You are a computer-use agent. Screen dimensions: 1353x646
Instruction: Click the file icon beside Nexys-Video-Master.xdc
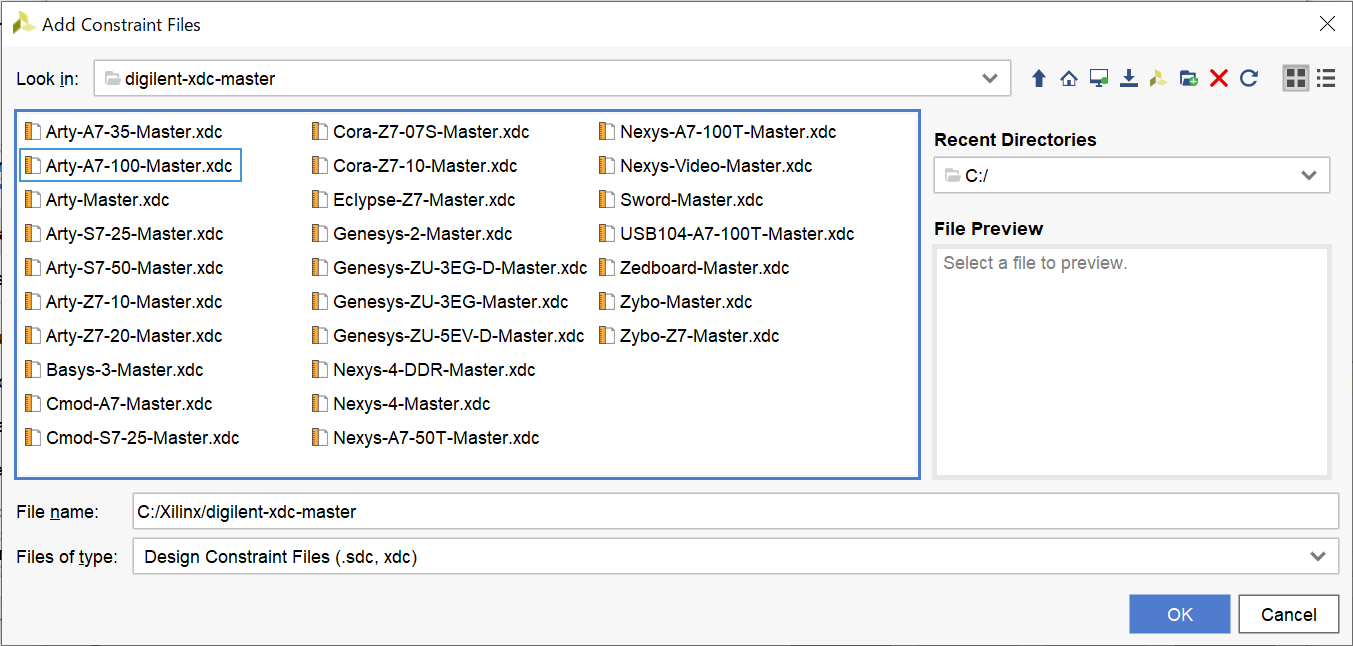coord(607,166)
